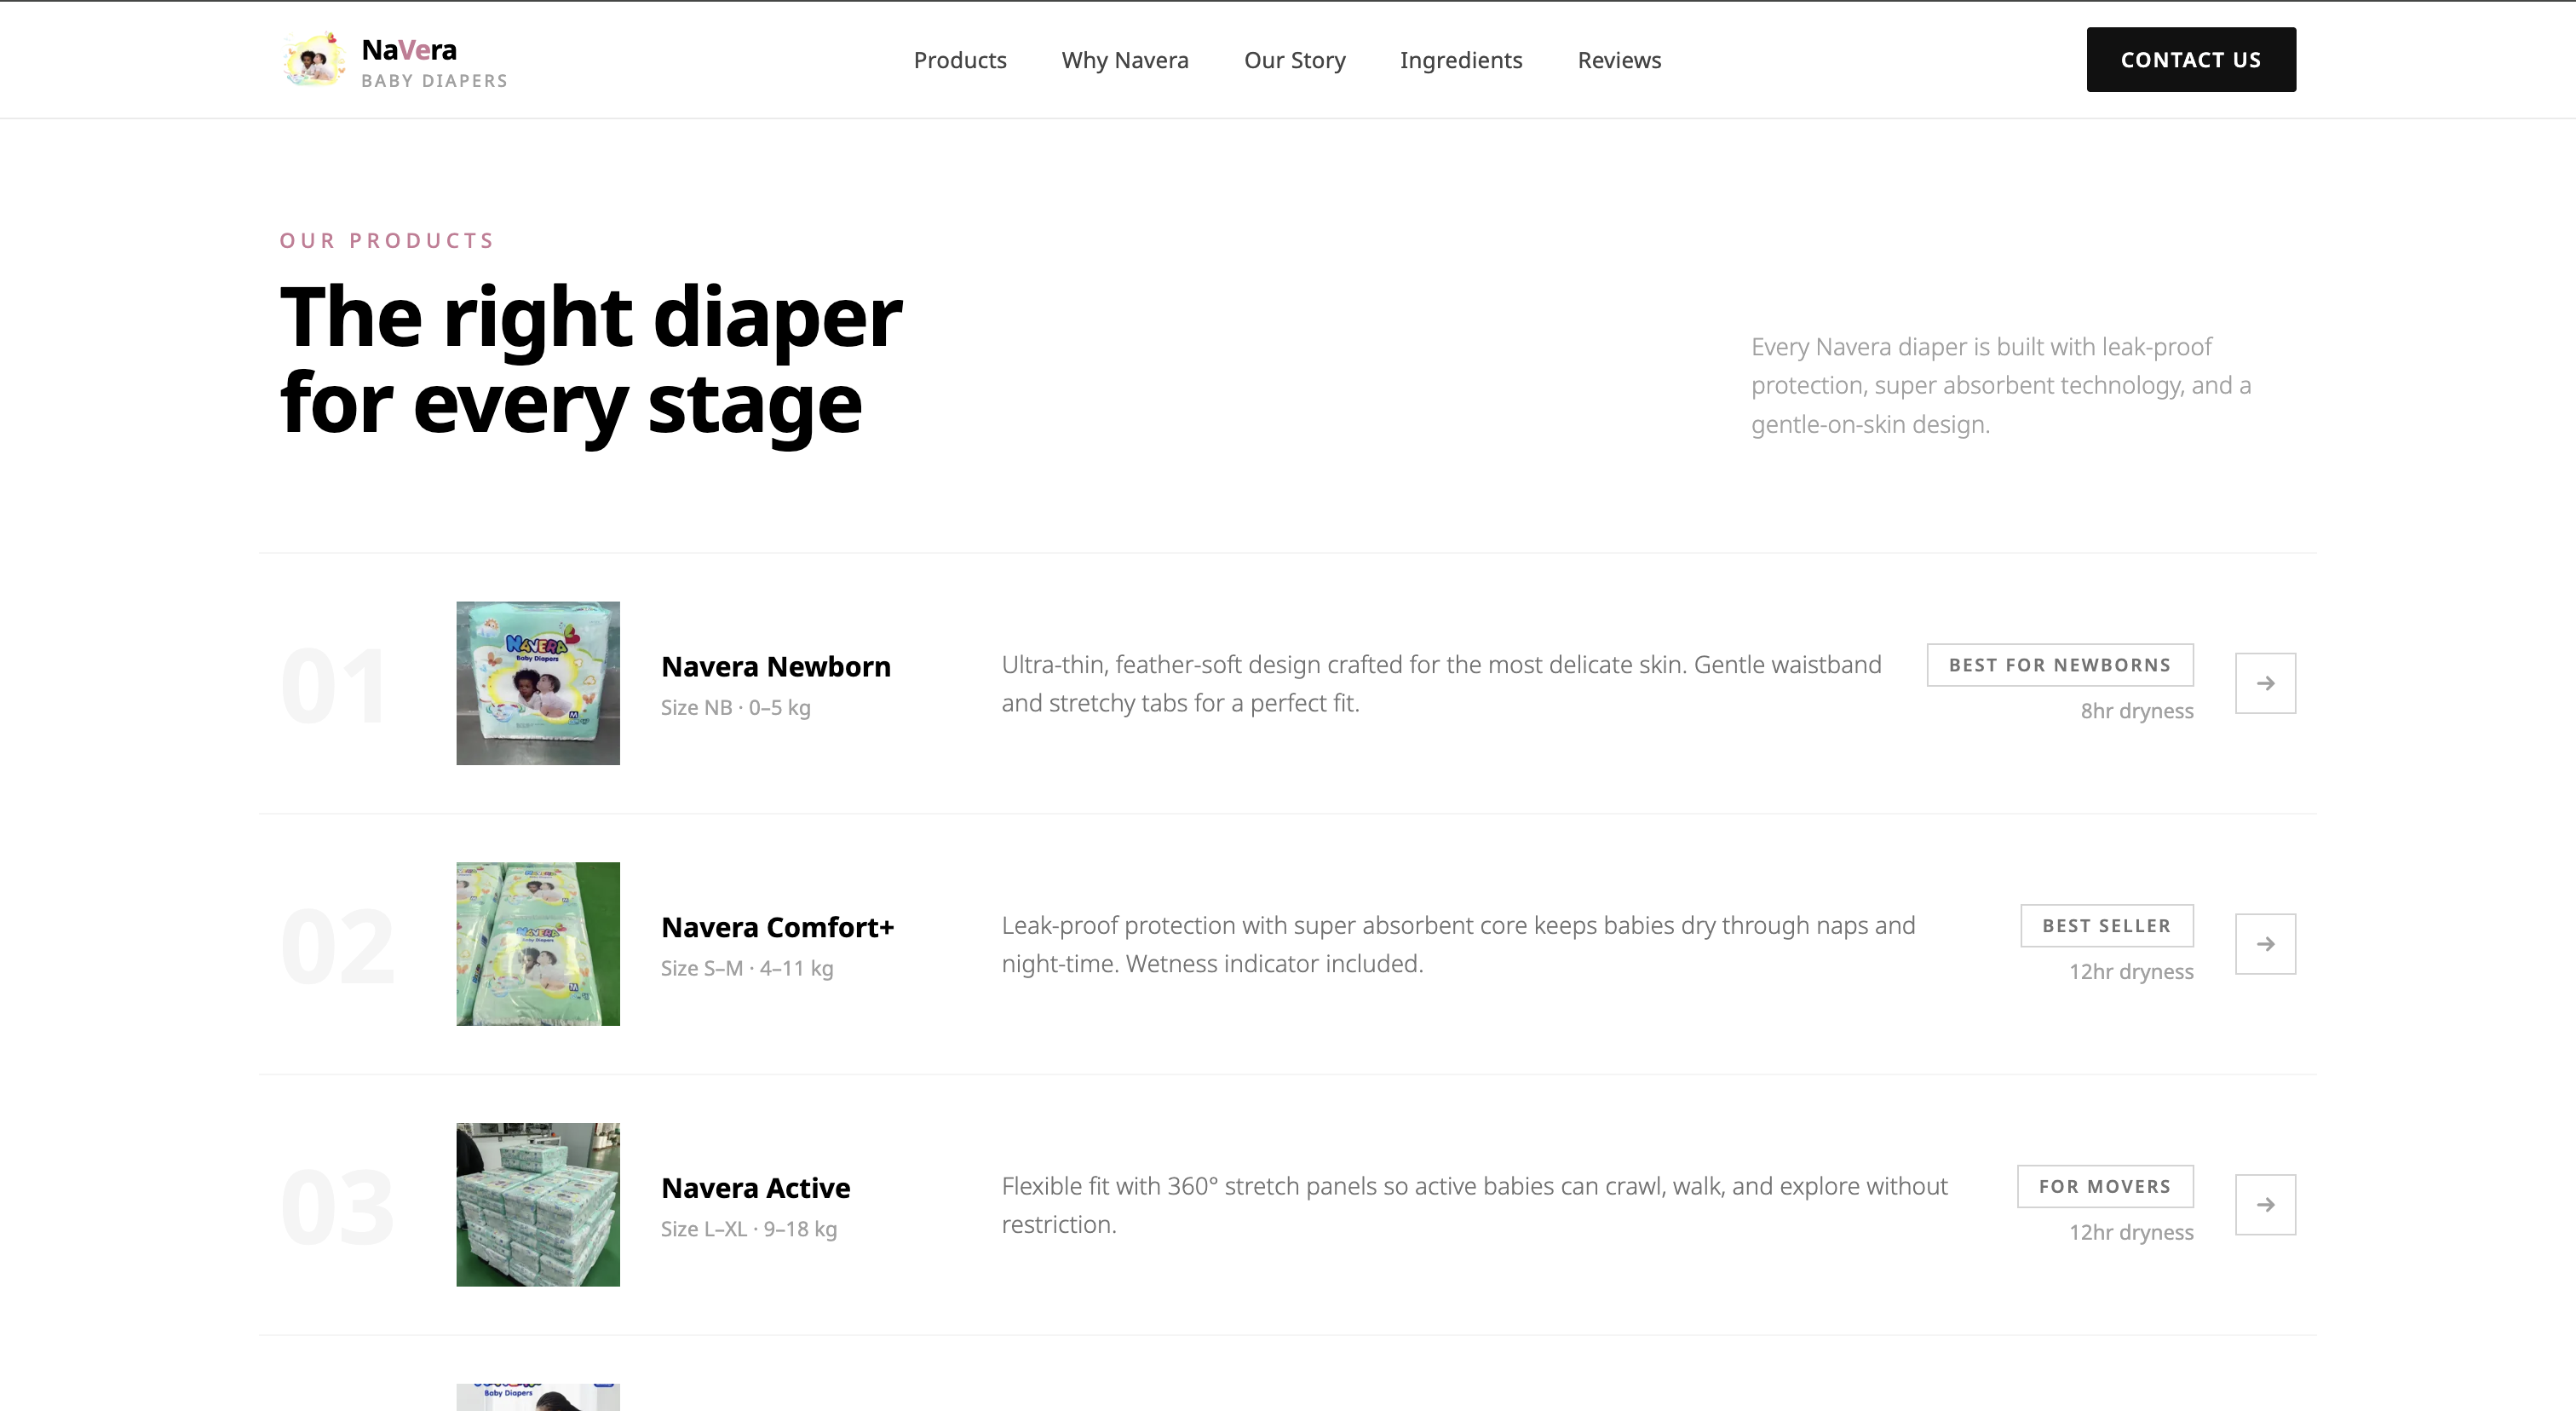Click NaVera Baby Diapers brand name

tap(434, 62)
